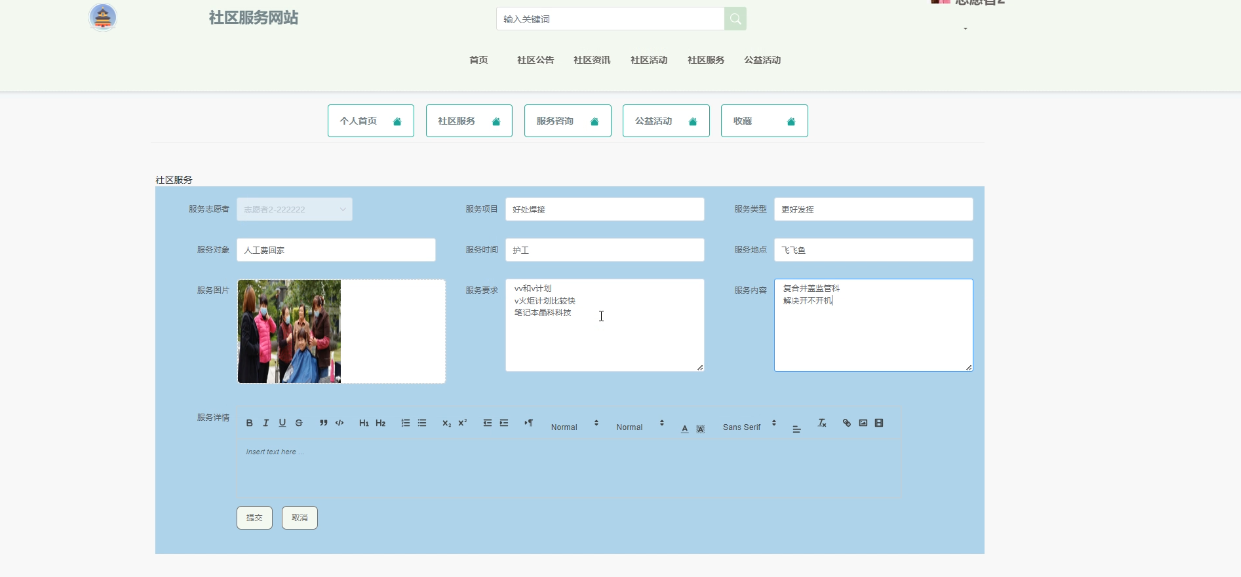Apply subscript formatting
1241x577 pixels.
[447, 423]
